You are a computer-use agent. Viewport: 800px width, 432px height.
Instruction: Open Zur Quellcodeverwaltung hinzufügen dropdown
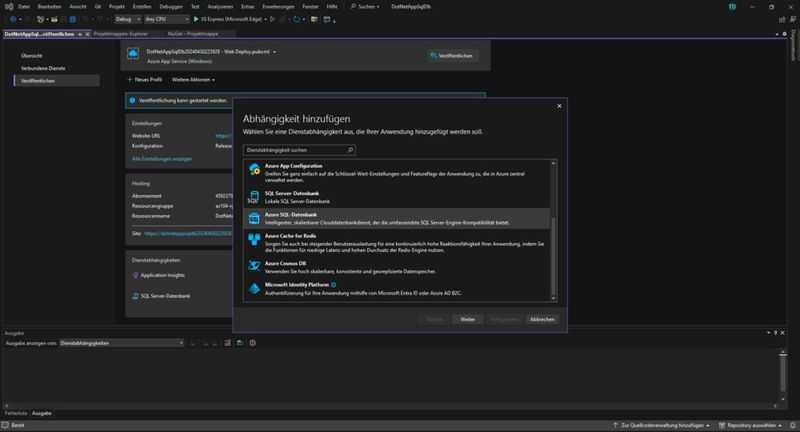[661, 425]
